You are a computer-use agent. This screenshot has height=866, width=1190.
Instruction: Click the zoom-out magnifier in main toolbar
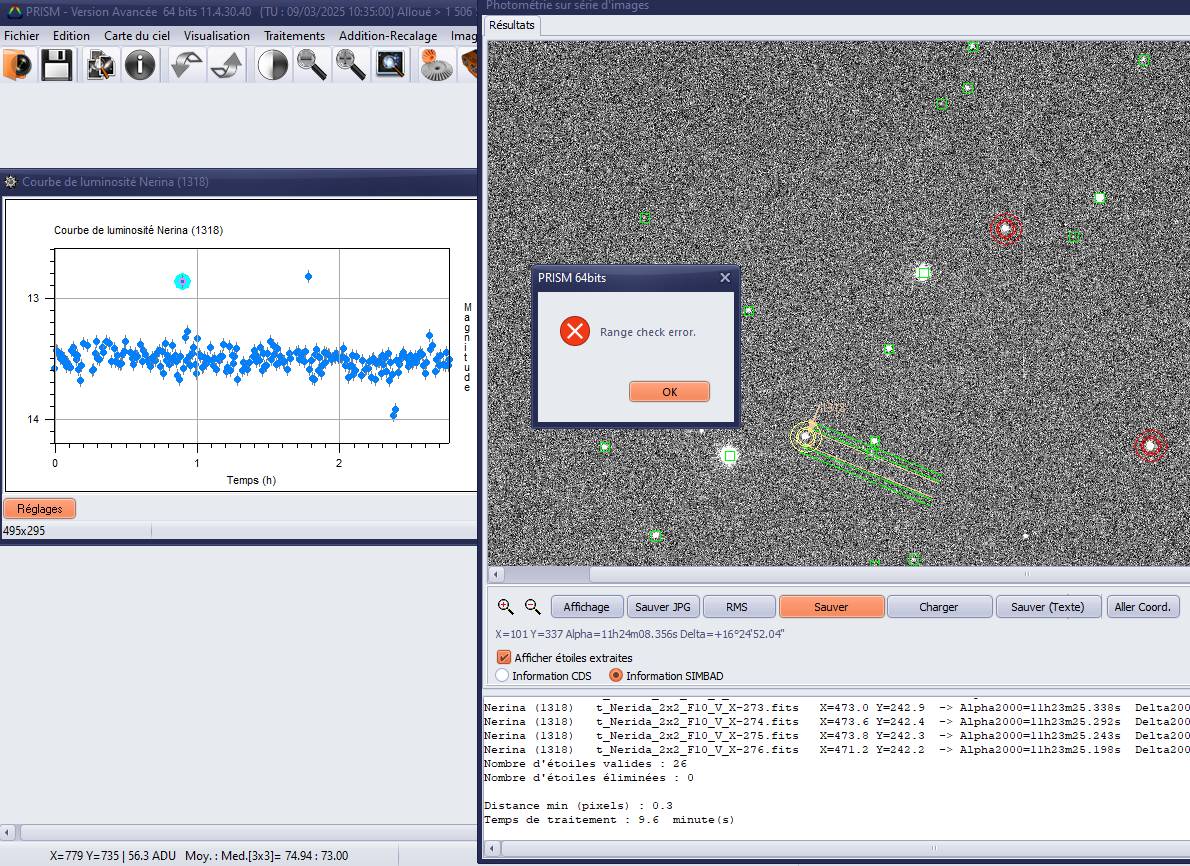pos(312,66)
